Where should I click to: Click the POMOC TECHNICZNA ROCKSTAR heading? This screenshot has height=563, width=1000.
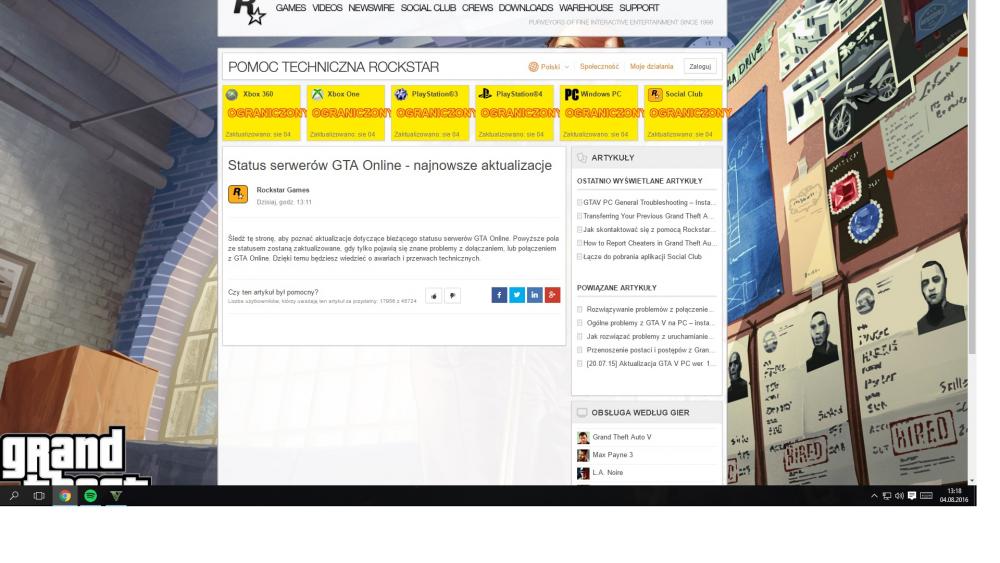coord(334,67)
